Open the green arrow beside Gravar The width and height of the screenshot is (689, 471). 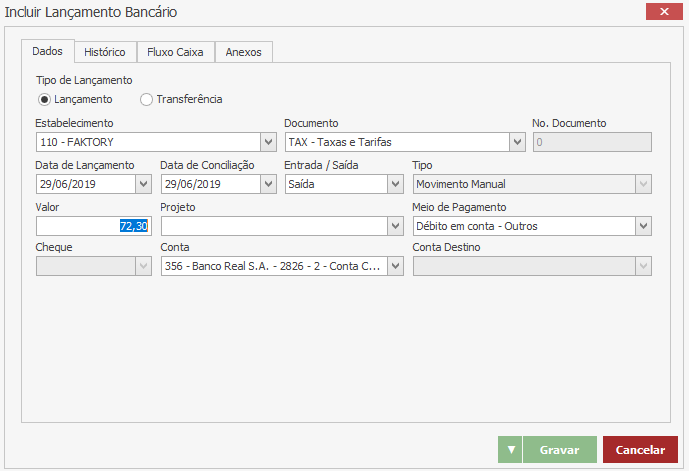[x=510, y=450]
